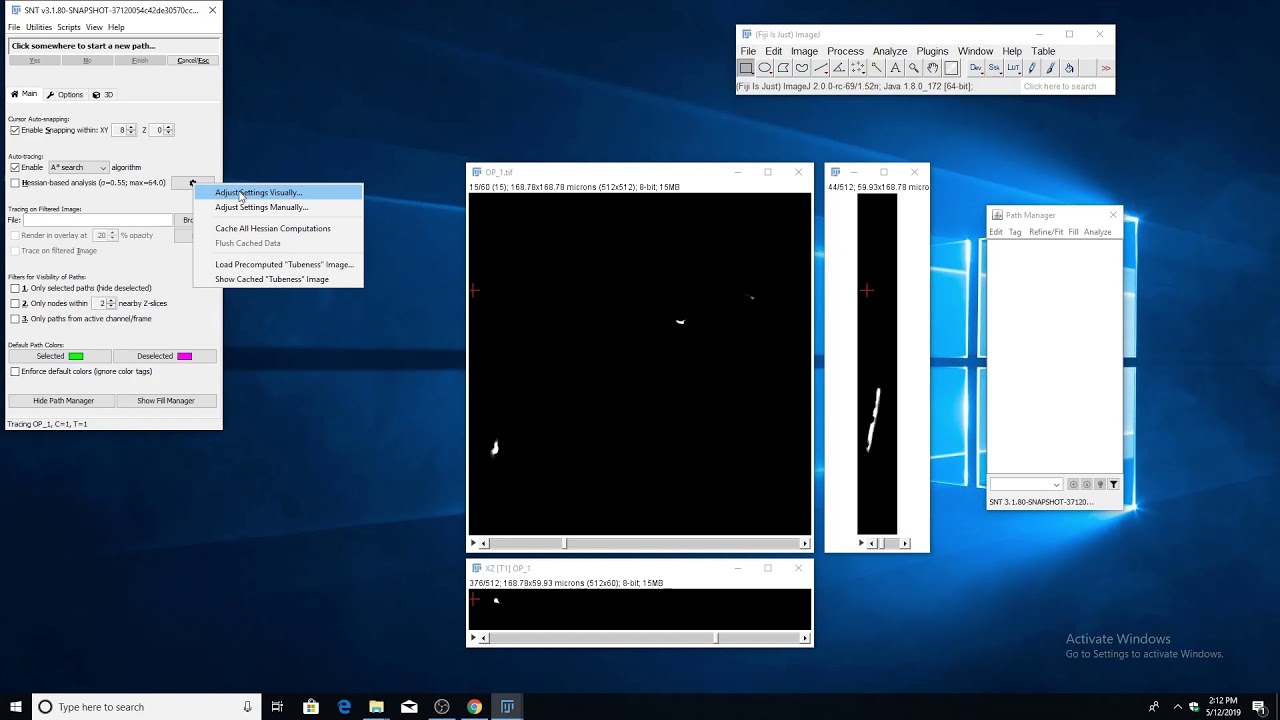Open the Dev developer menu tool
The width and height of the screenshot is (1280, 720).
[x=976, y=68]
